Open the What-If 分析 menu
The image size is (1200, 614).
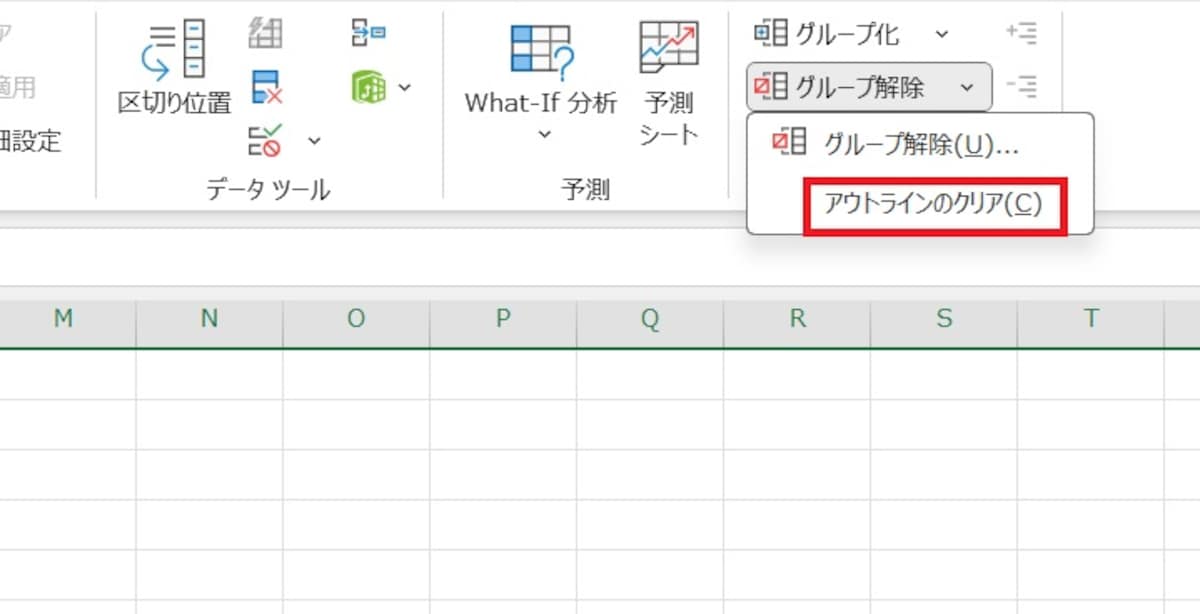click(x=538, y=75)
